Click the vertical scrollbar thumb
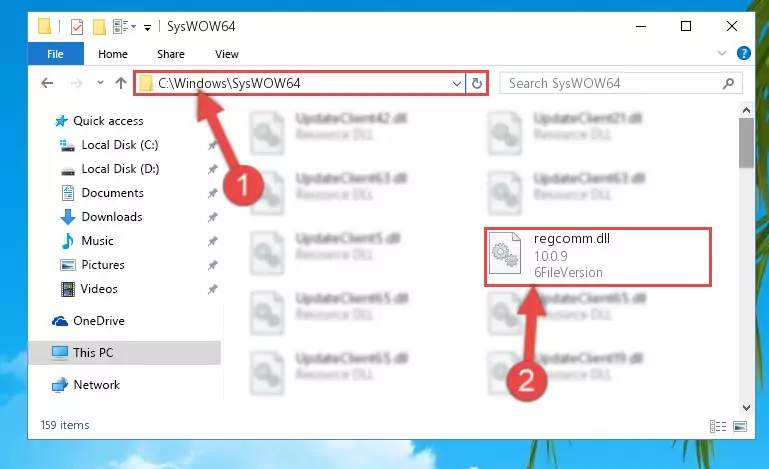The width and height of the screenshot is (769, 469). click(x=746, y=143)
